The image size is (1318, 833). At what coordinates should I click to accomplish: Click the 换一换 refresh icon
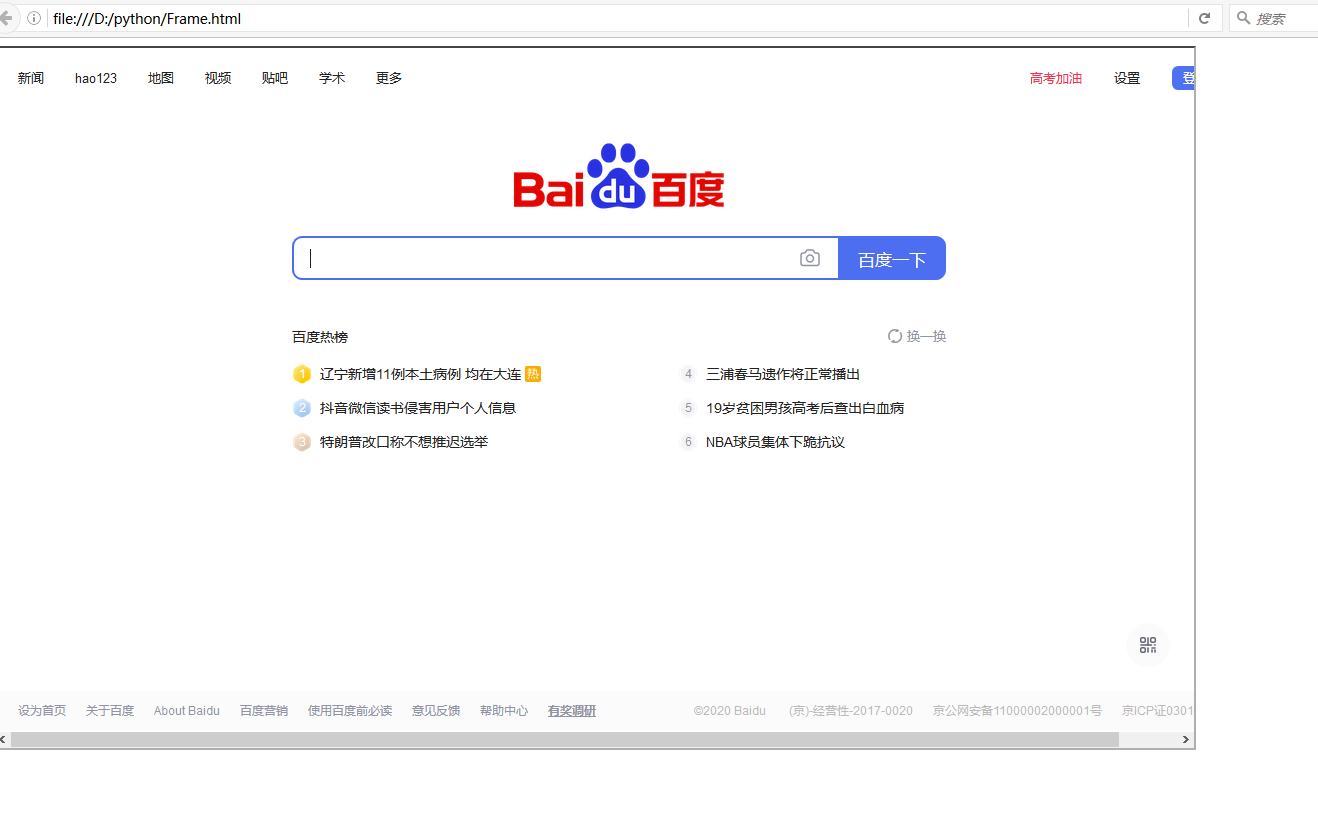(x=895, y=336)
